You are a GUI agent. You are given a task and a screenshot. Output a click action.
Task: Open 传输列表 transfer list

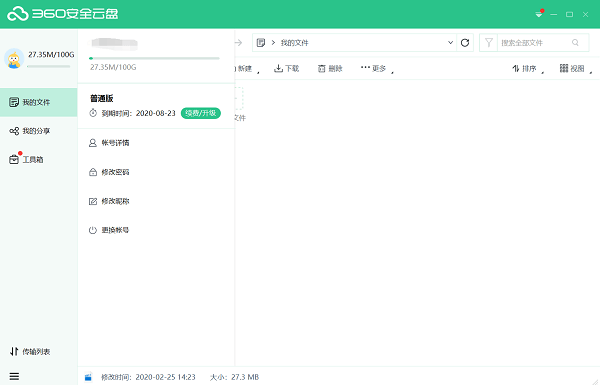click(30, 351)
